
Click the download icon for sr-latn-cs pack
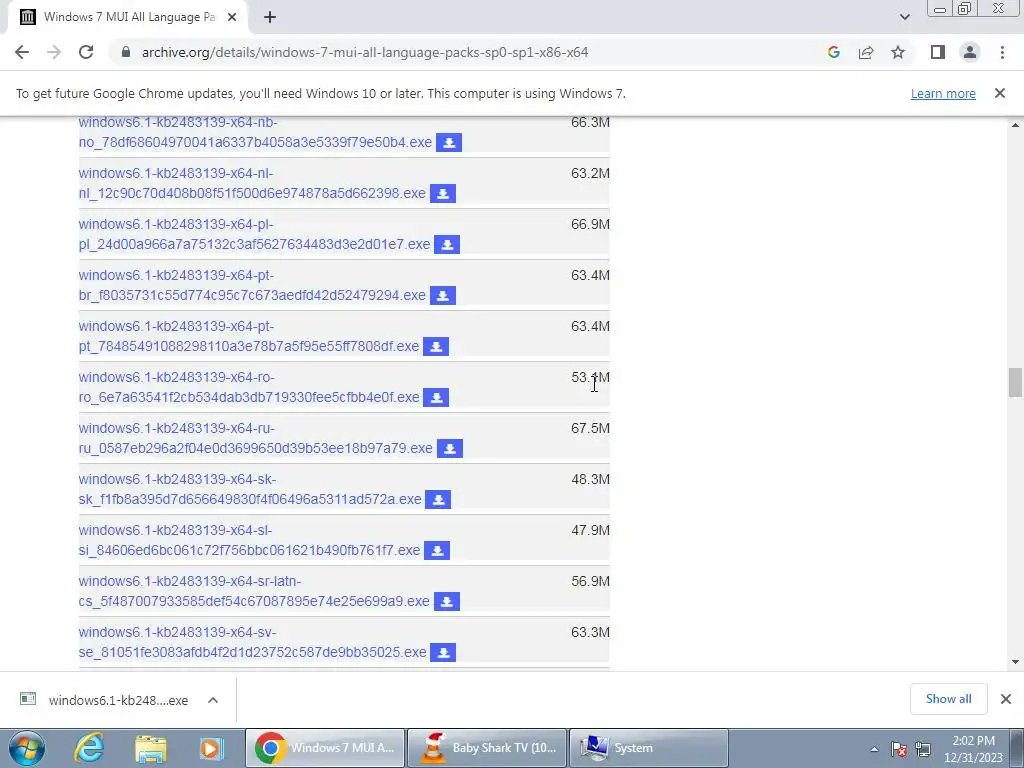(x=447, y=601)
